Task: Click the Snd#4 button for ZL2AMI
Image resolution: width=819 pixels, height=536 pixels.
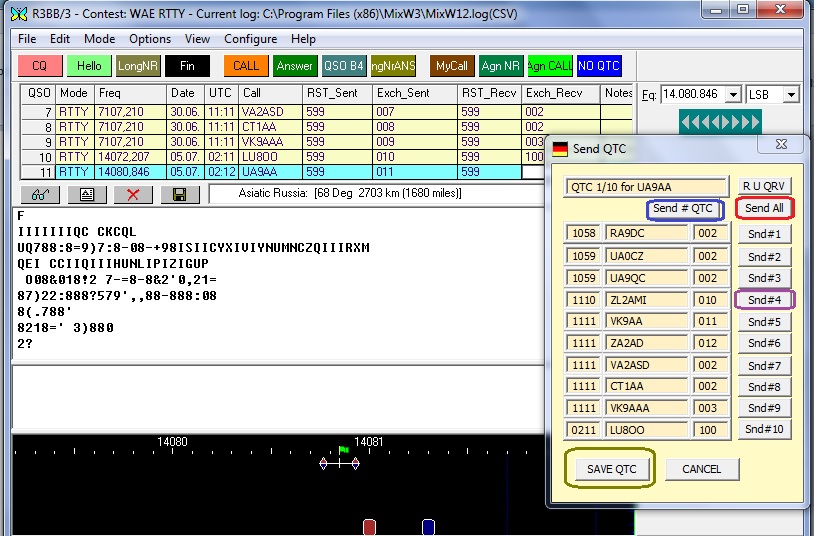Action: pyautogui.click(x=764, y=299)
